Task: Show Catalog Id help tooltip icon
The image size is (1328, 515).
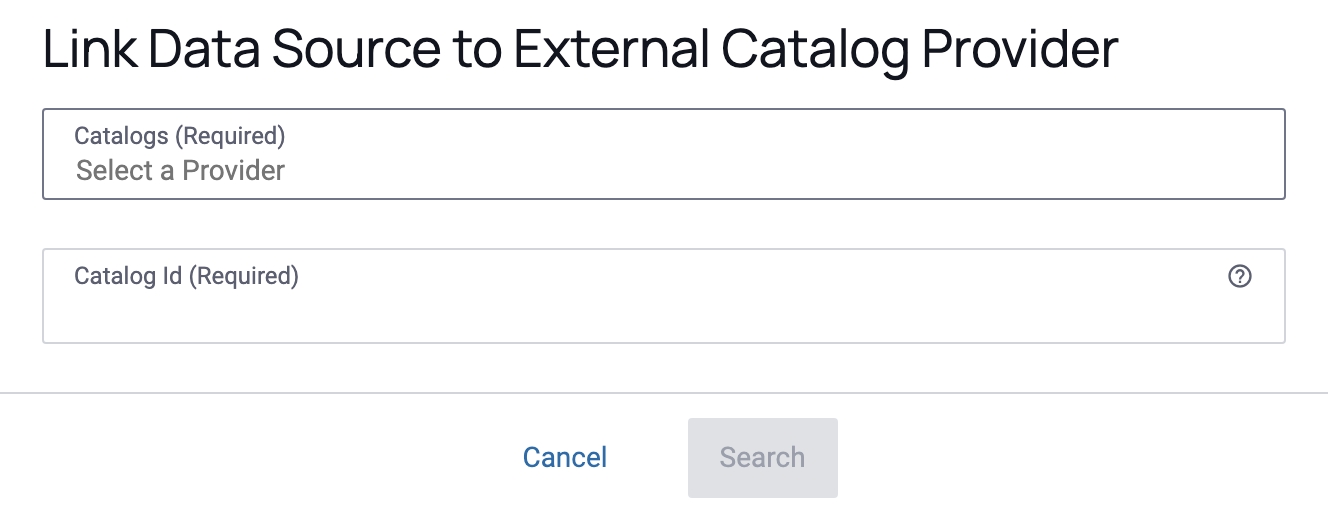Action: tap(1239, 277)
